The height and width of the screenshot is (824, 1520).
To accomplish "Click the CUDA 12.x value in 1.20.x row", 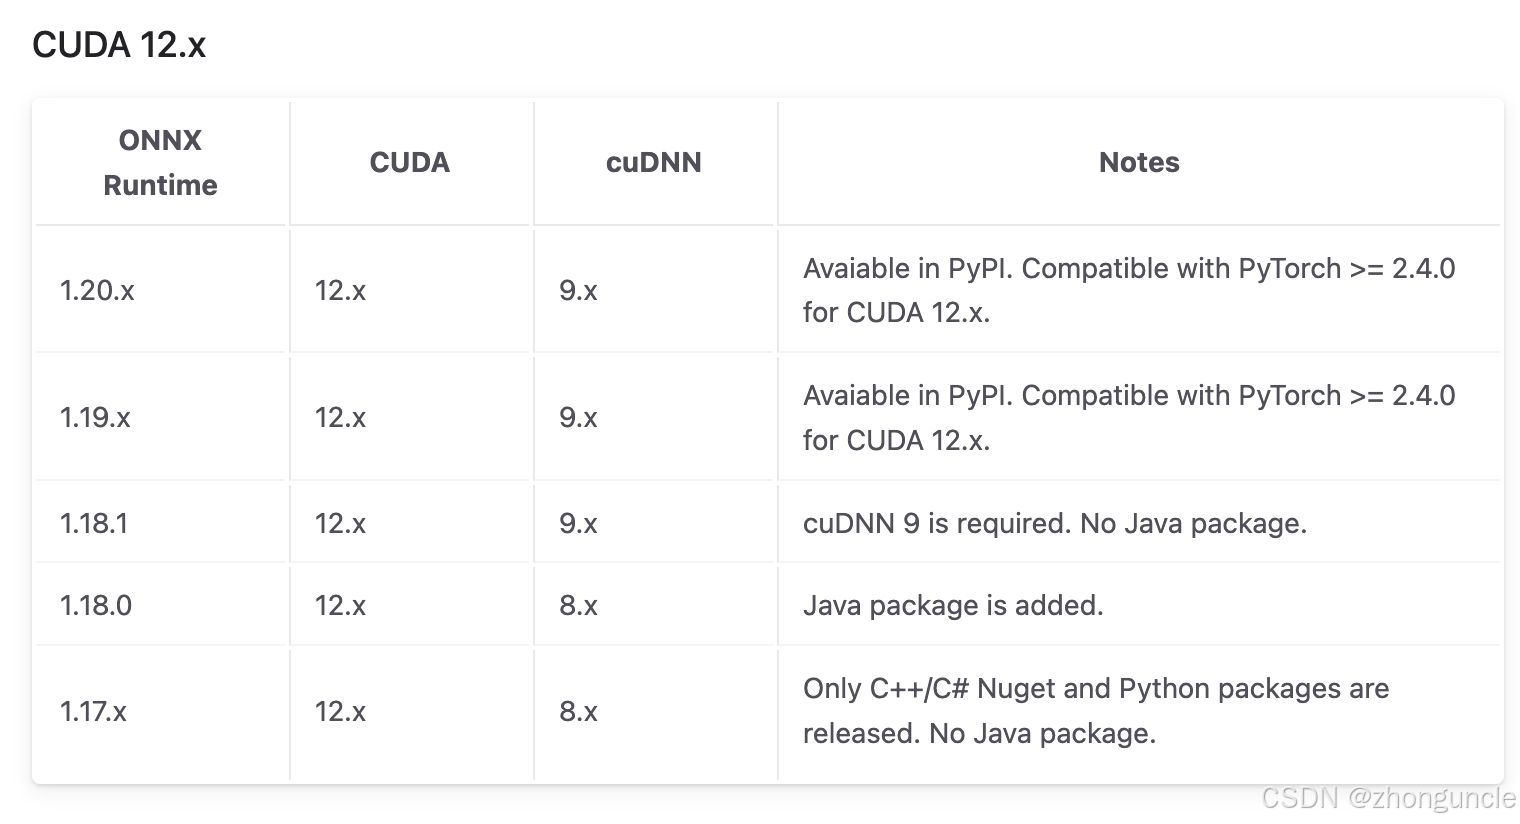I will click(340, 290).
